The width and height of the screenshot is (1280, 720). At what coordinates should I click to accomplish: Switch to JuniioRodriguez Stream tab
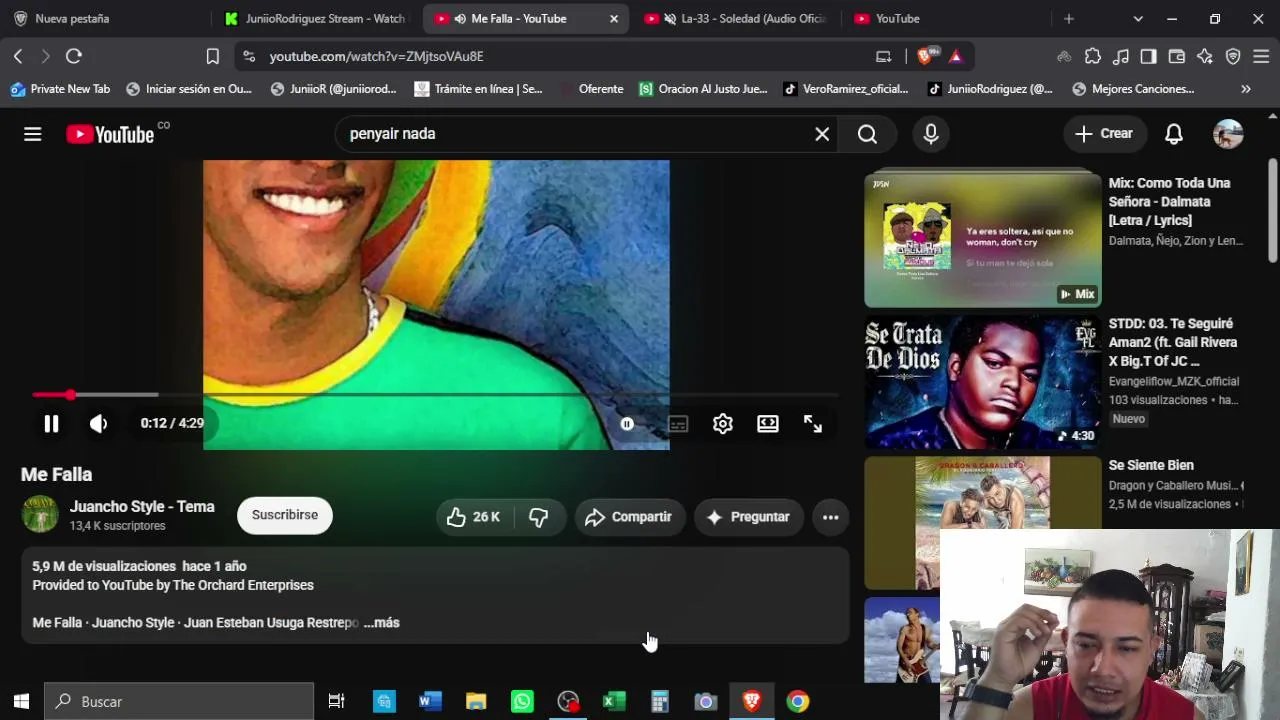(316, 19)
